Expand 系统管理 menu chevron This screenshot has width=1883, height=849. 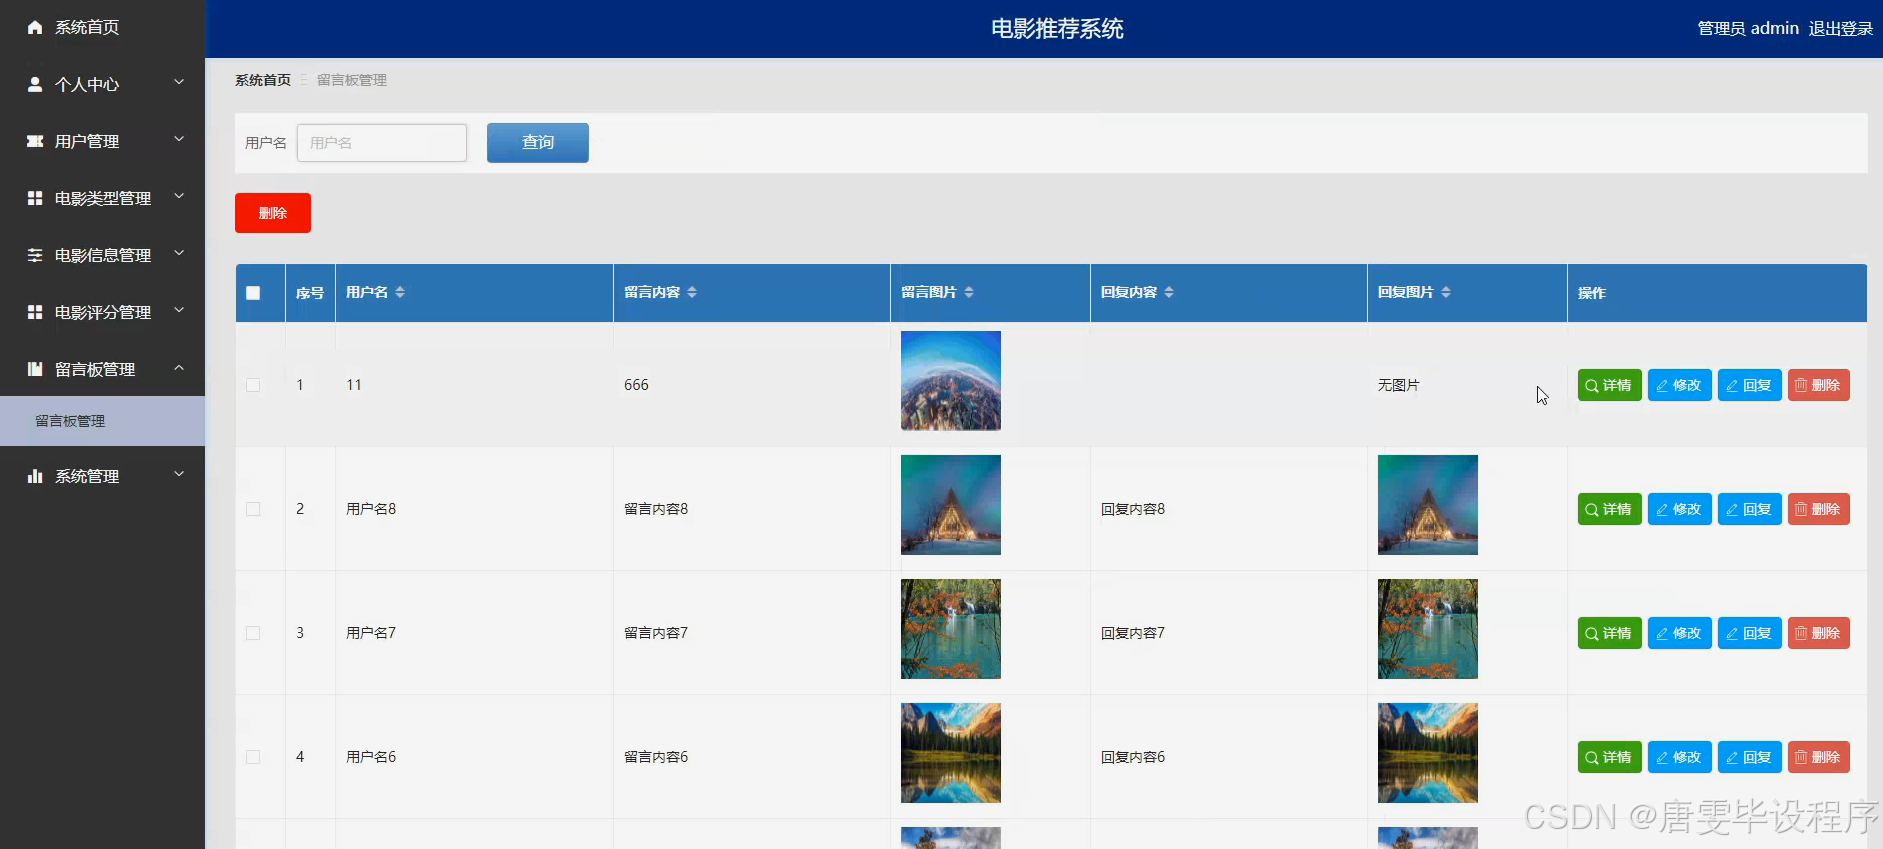[179, 474]
